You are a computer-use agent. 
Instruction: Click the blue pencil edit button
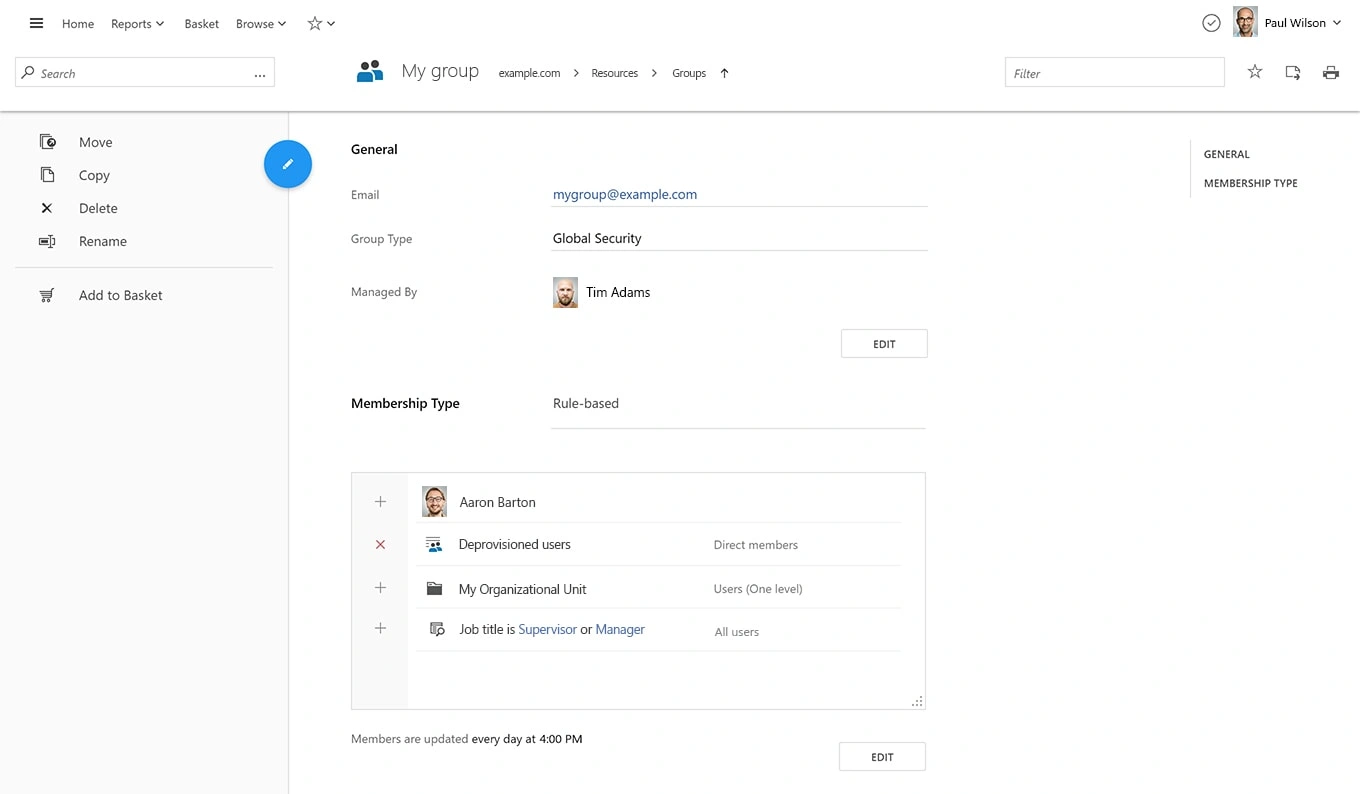point(288,164)
